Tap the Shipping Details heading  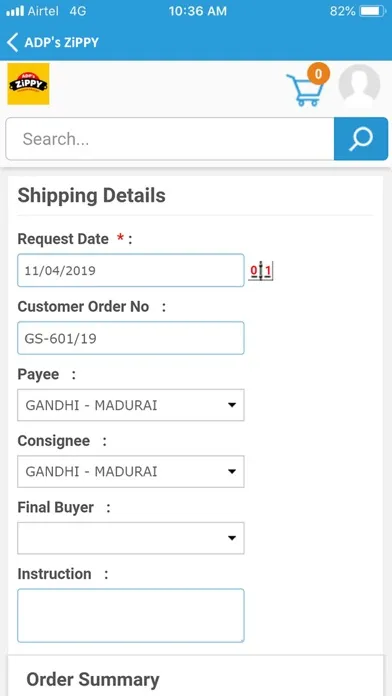(x=91, y=195)
